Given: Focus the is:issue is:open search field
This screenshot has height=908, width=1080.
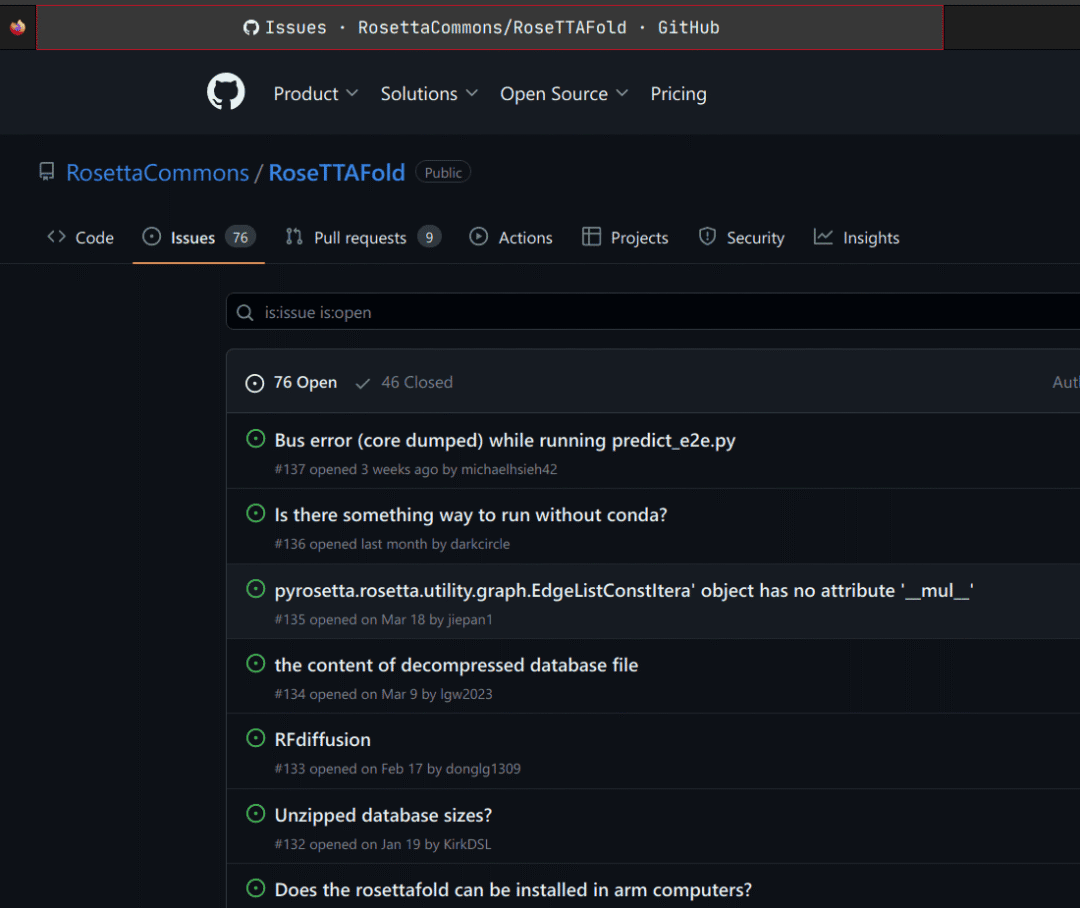Looking at the screenshot, I should [x=653, y=312].
